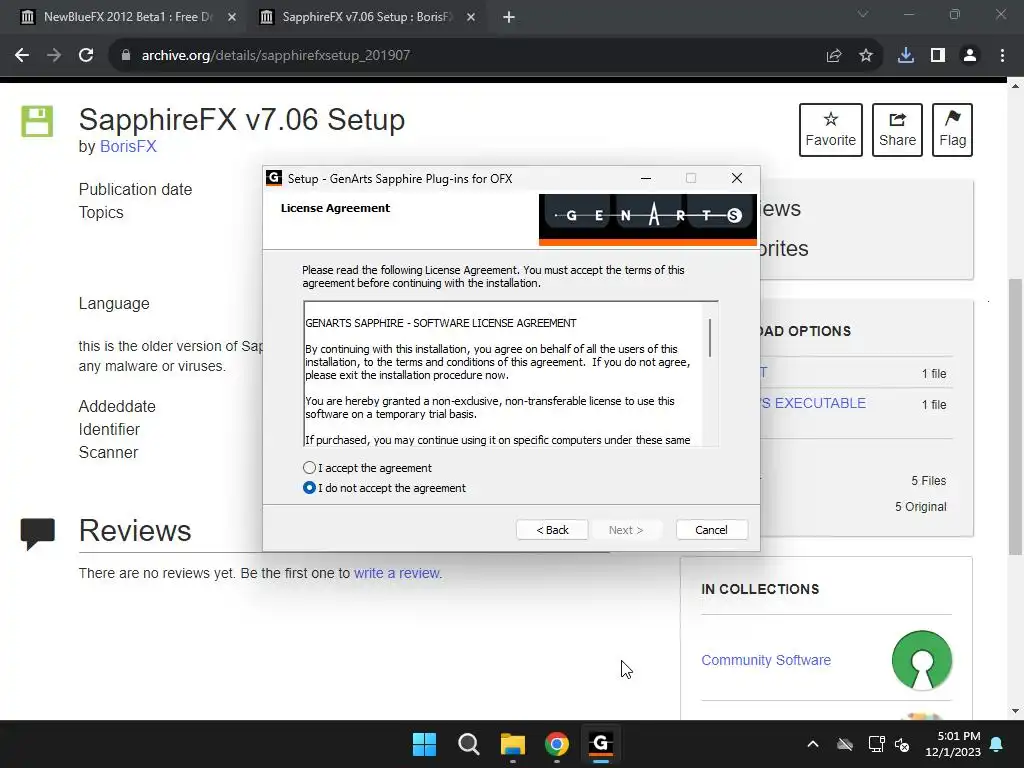Screen dimensions: 1024x768
Task: Open the clock showing 5:01 PM
Action: (953, 744)
